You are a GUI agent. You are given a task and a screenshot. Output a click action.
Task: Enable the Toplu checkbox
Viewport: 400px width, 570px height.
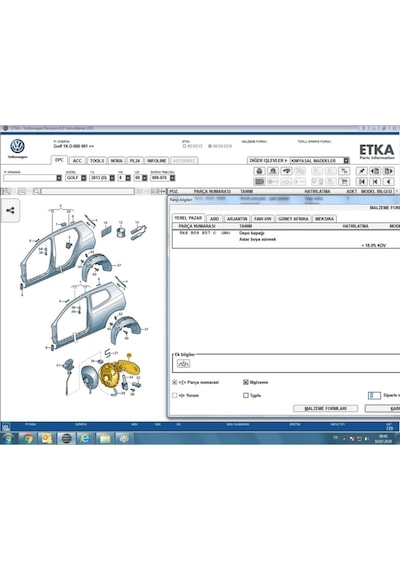point(246,395)
